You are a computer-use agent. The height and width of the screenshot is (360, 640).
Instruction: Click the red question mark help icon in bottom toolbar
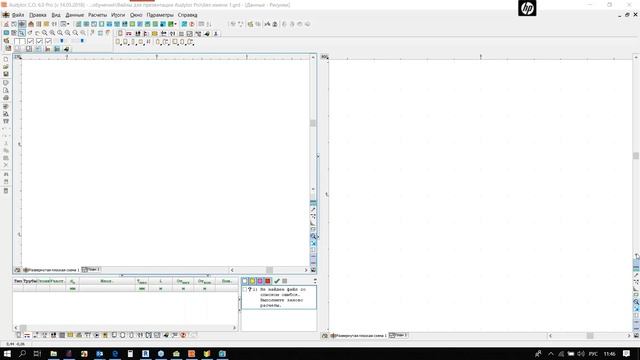point(183,335)
